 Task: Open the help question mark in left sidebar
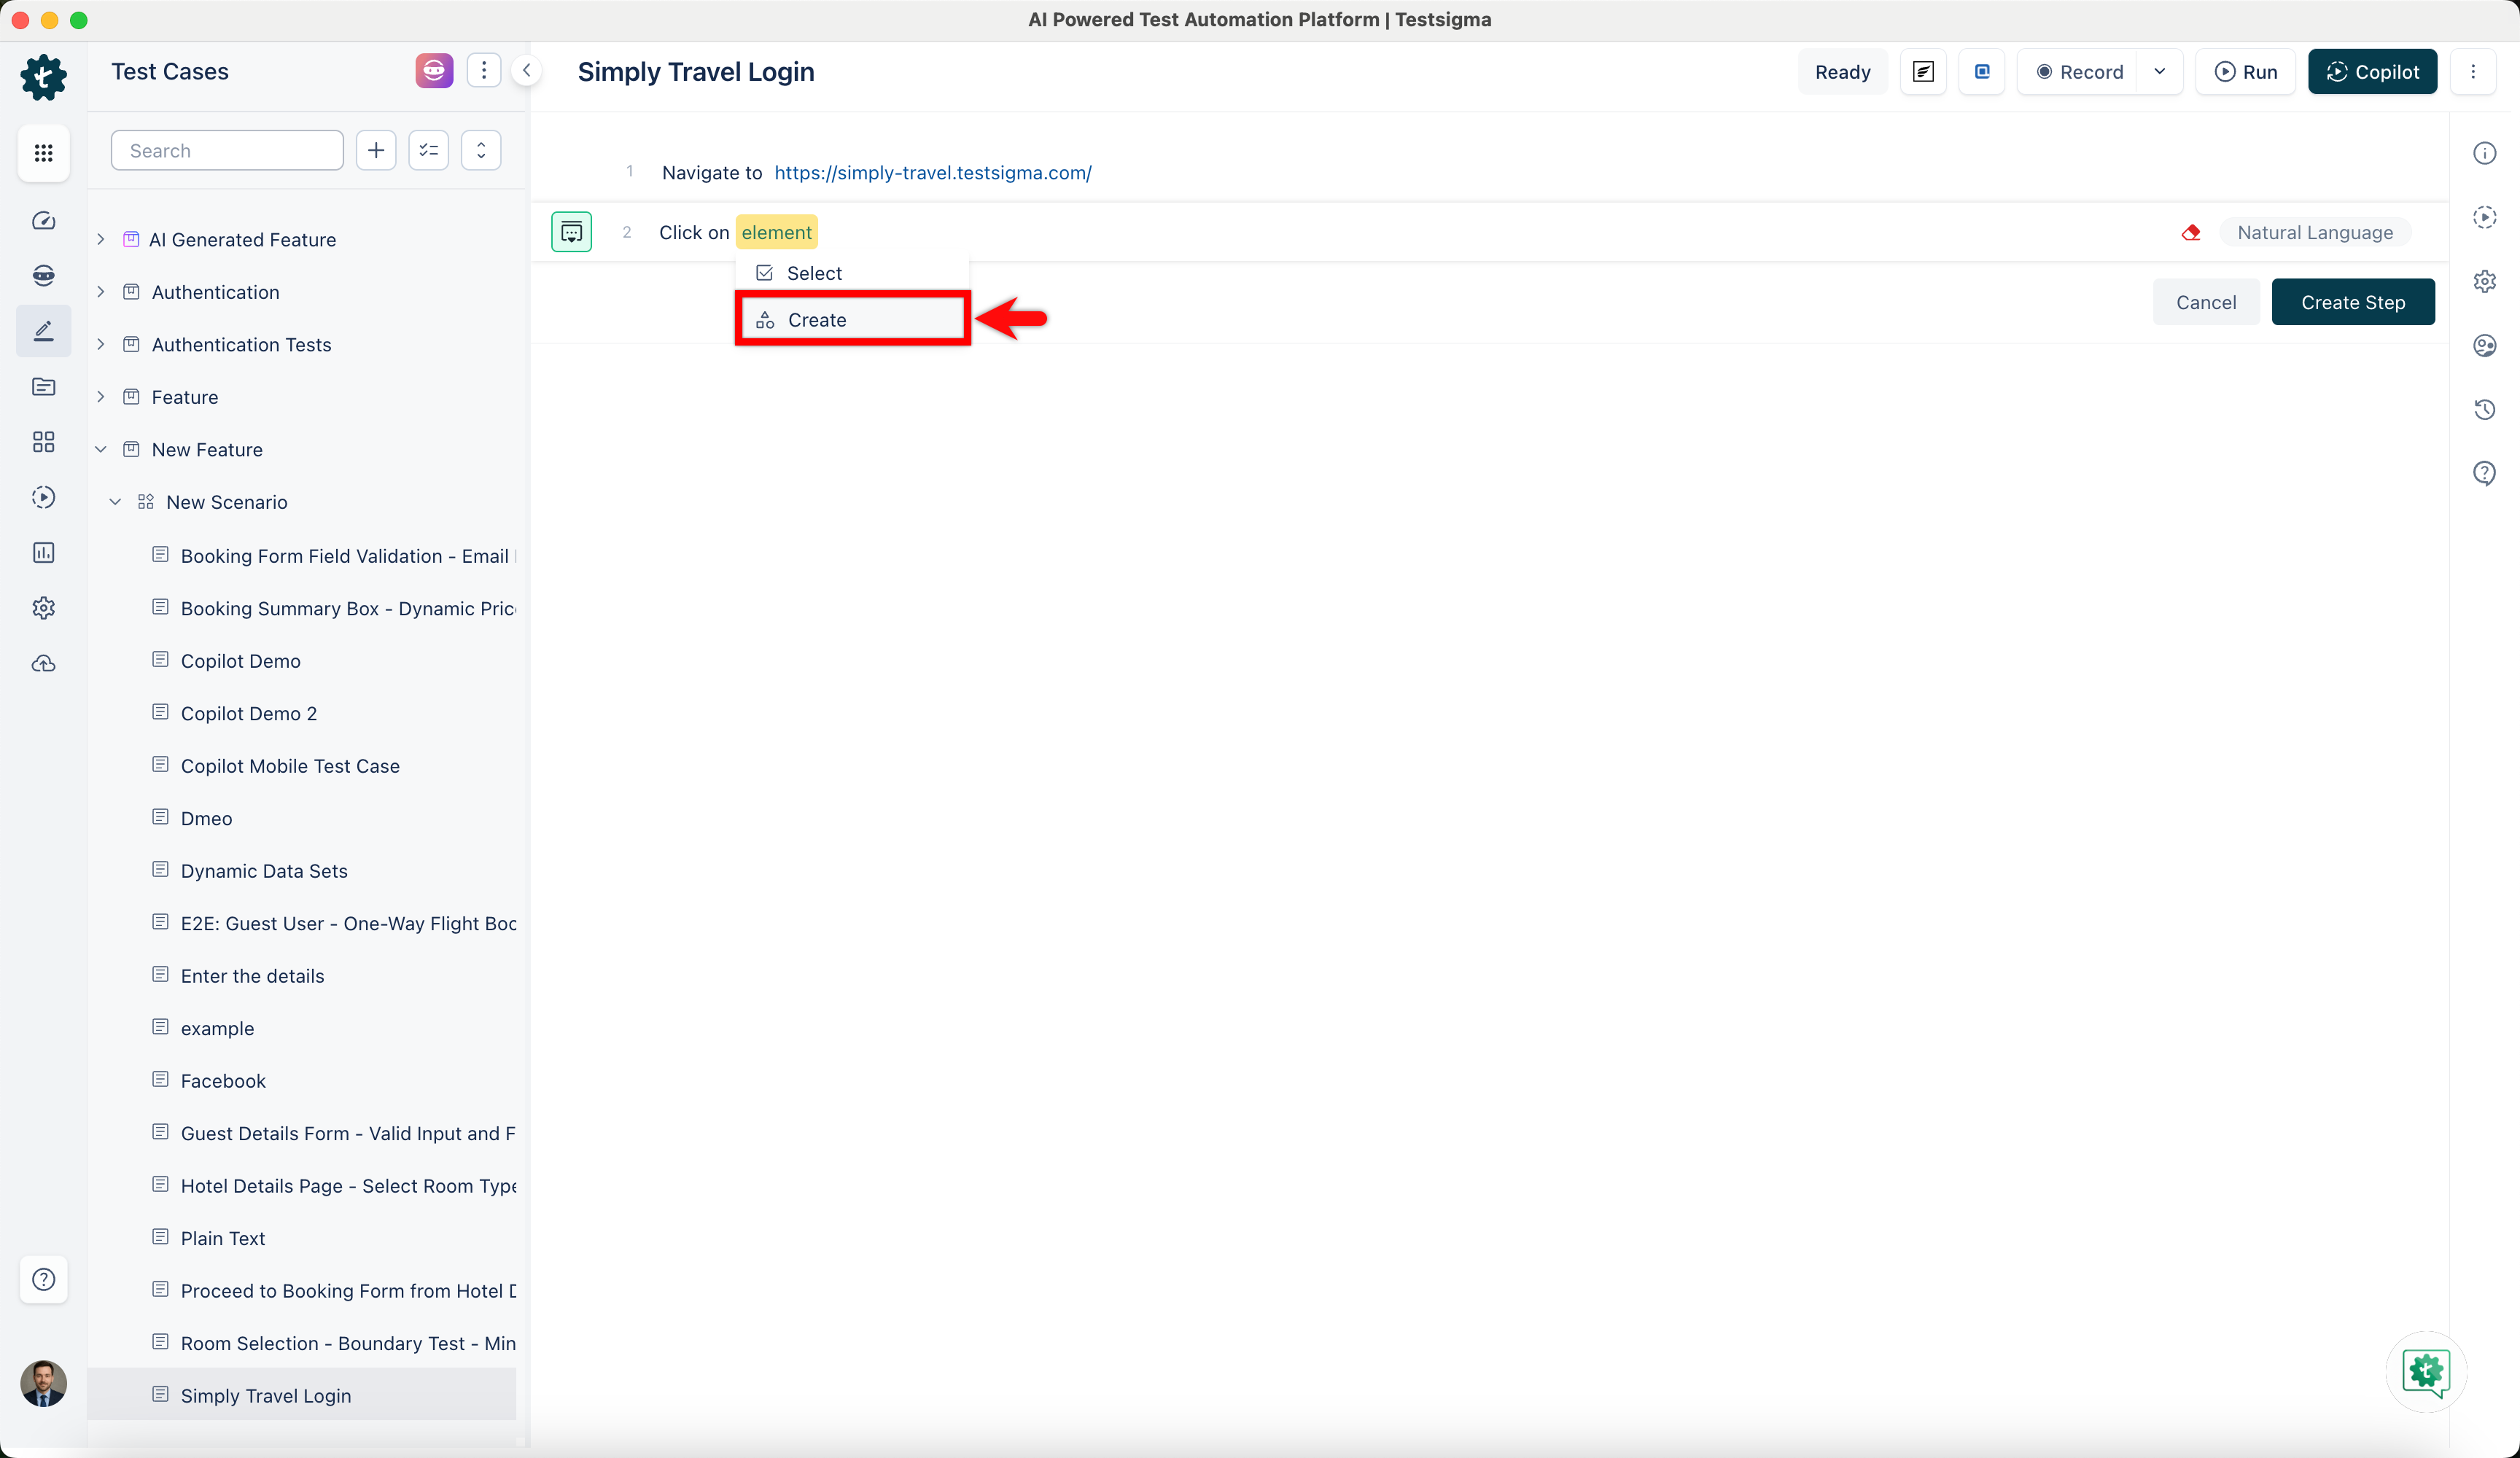[43, 1279]
